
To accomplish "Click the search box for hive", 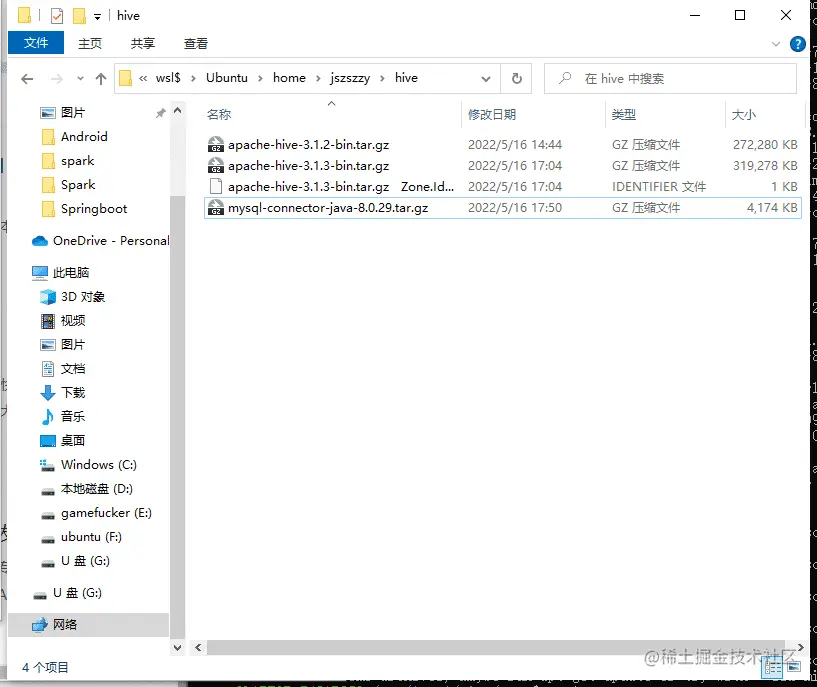I will point(670,79).
